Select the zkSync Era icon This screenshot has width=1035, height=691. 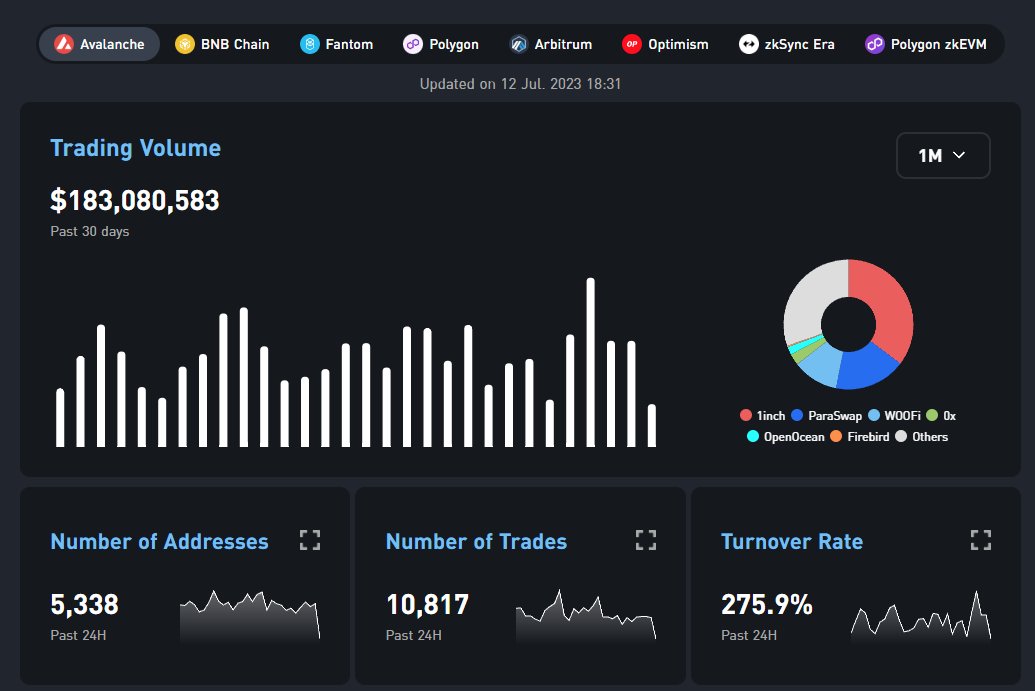[x=747, y=43]
